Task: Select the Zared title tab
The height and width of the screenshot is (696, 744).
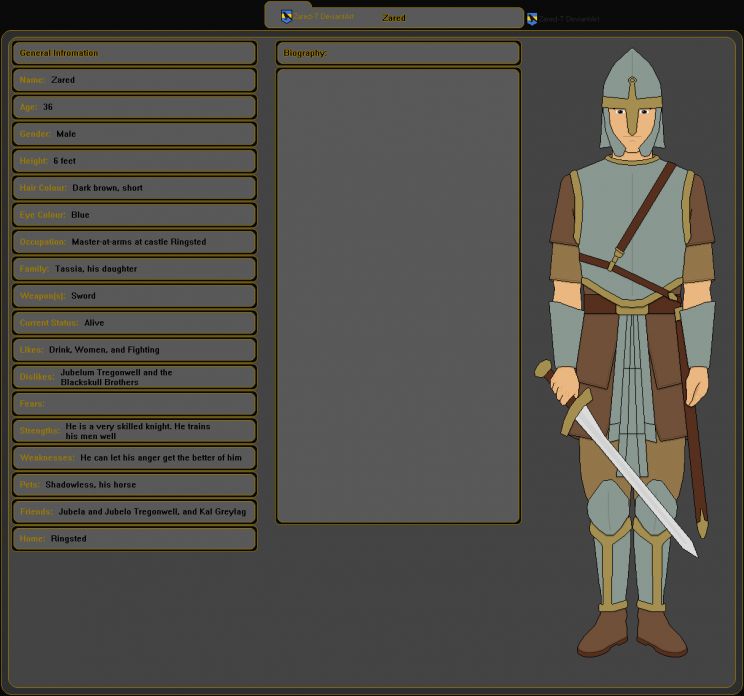Action: [x=394, y=17]
